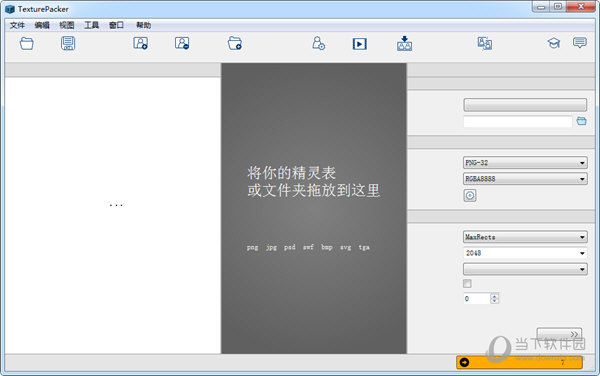Click the TexturePacker cube icon in title bar
The image size is (600, 376).
pyautogui.click(x=10, y=9)
